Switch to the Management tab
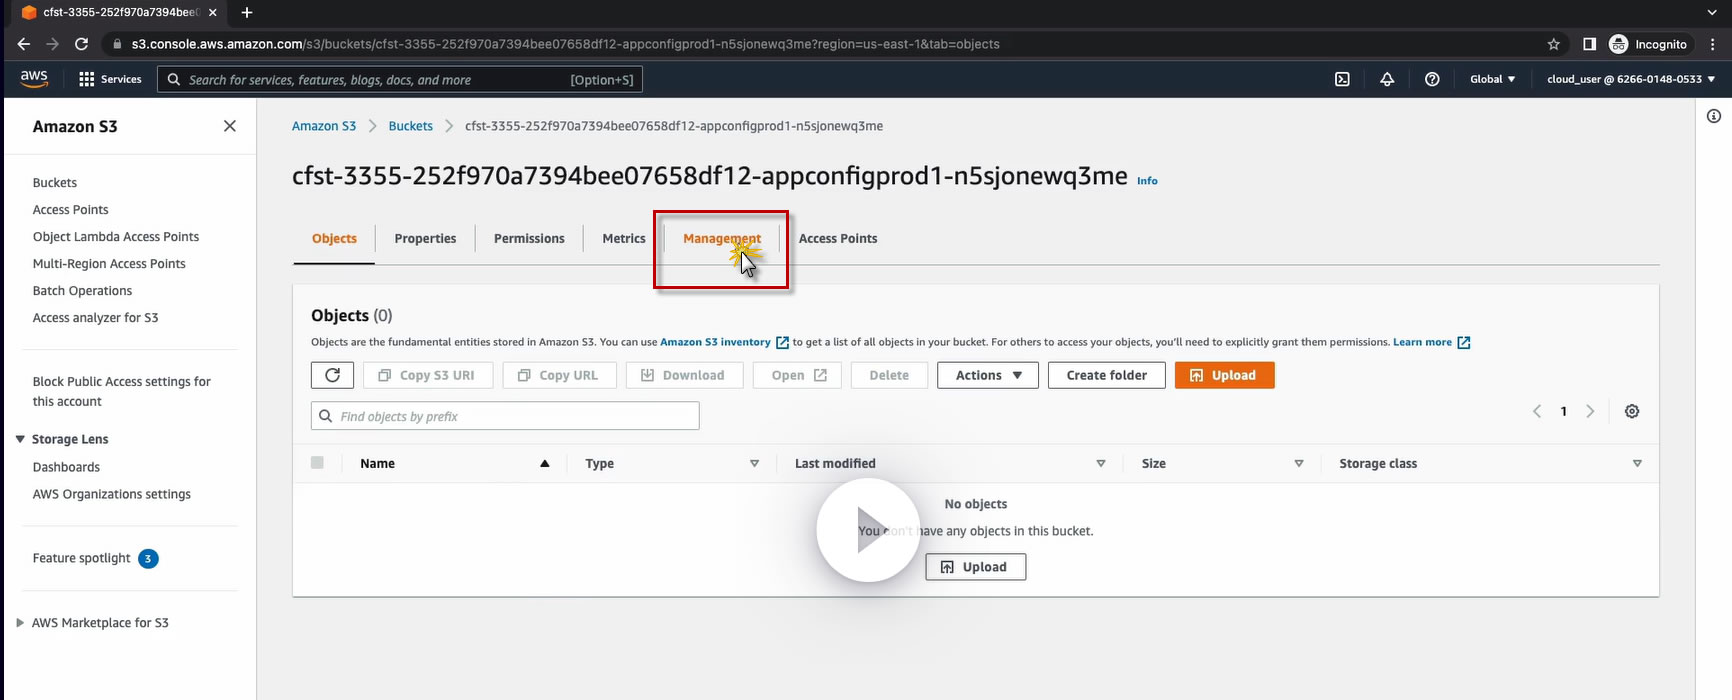Image resolution: width=1732 pixels, height=700 pixels. 722,238
